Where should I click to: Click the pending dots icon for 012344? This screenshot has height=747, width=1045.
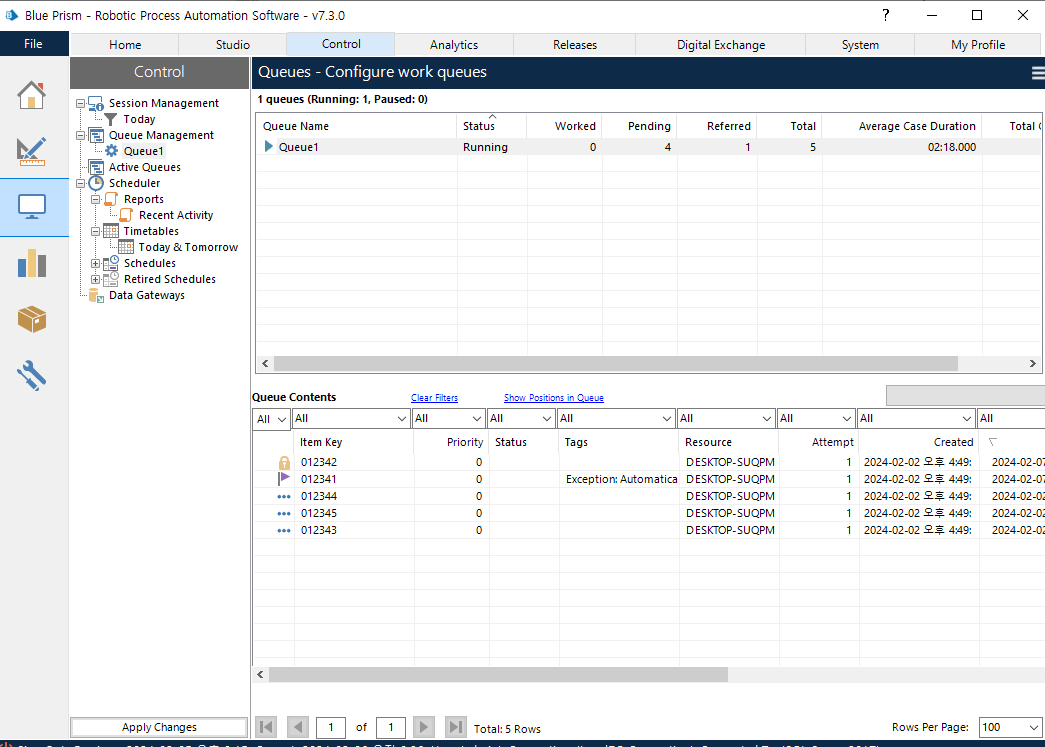(x=284, y=496)
